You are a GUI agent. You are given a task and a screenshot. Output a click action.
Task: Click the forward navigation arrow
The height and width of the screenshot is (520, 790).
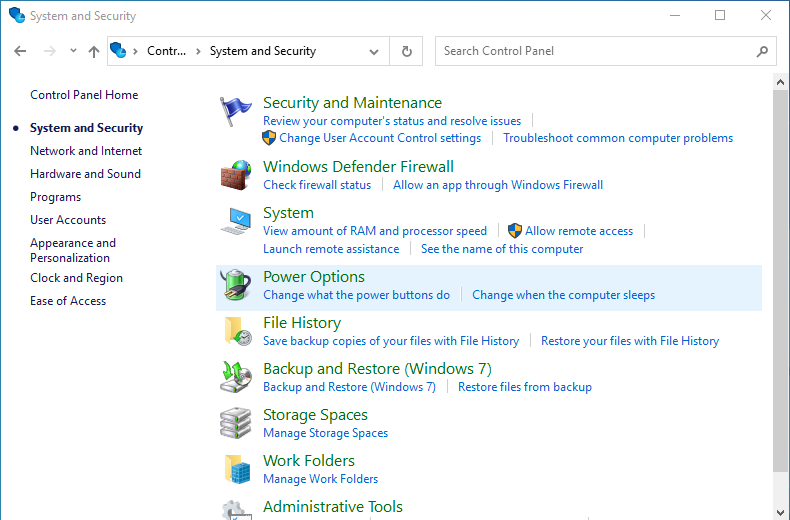(49, 51)
